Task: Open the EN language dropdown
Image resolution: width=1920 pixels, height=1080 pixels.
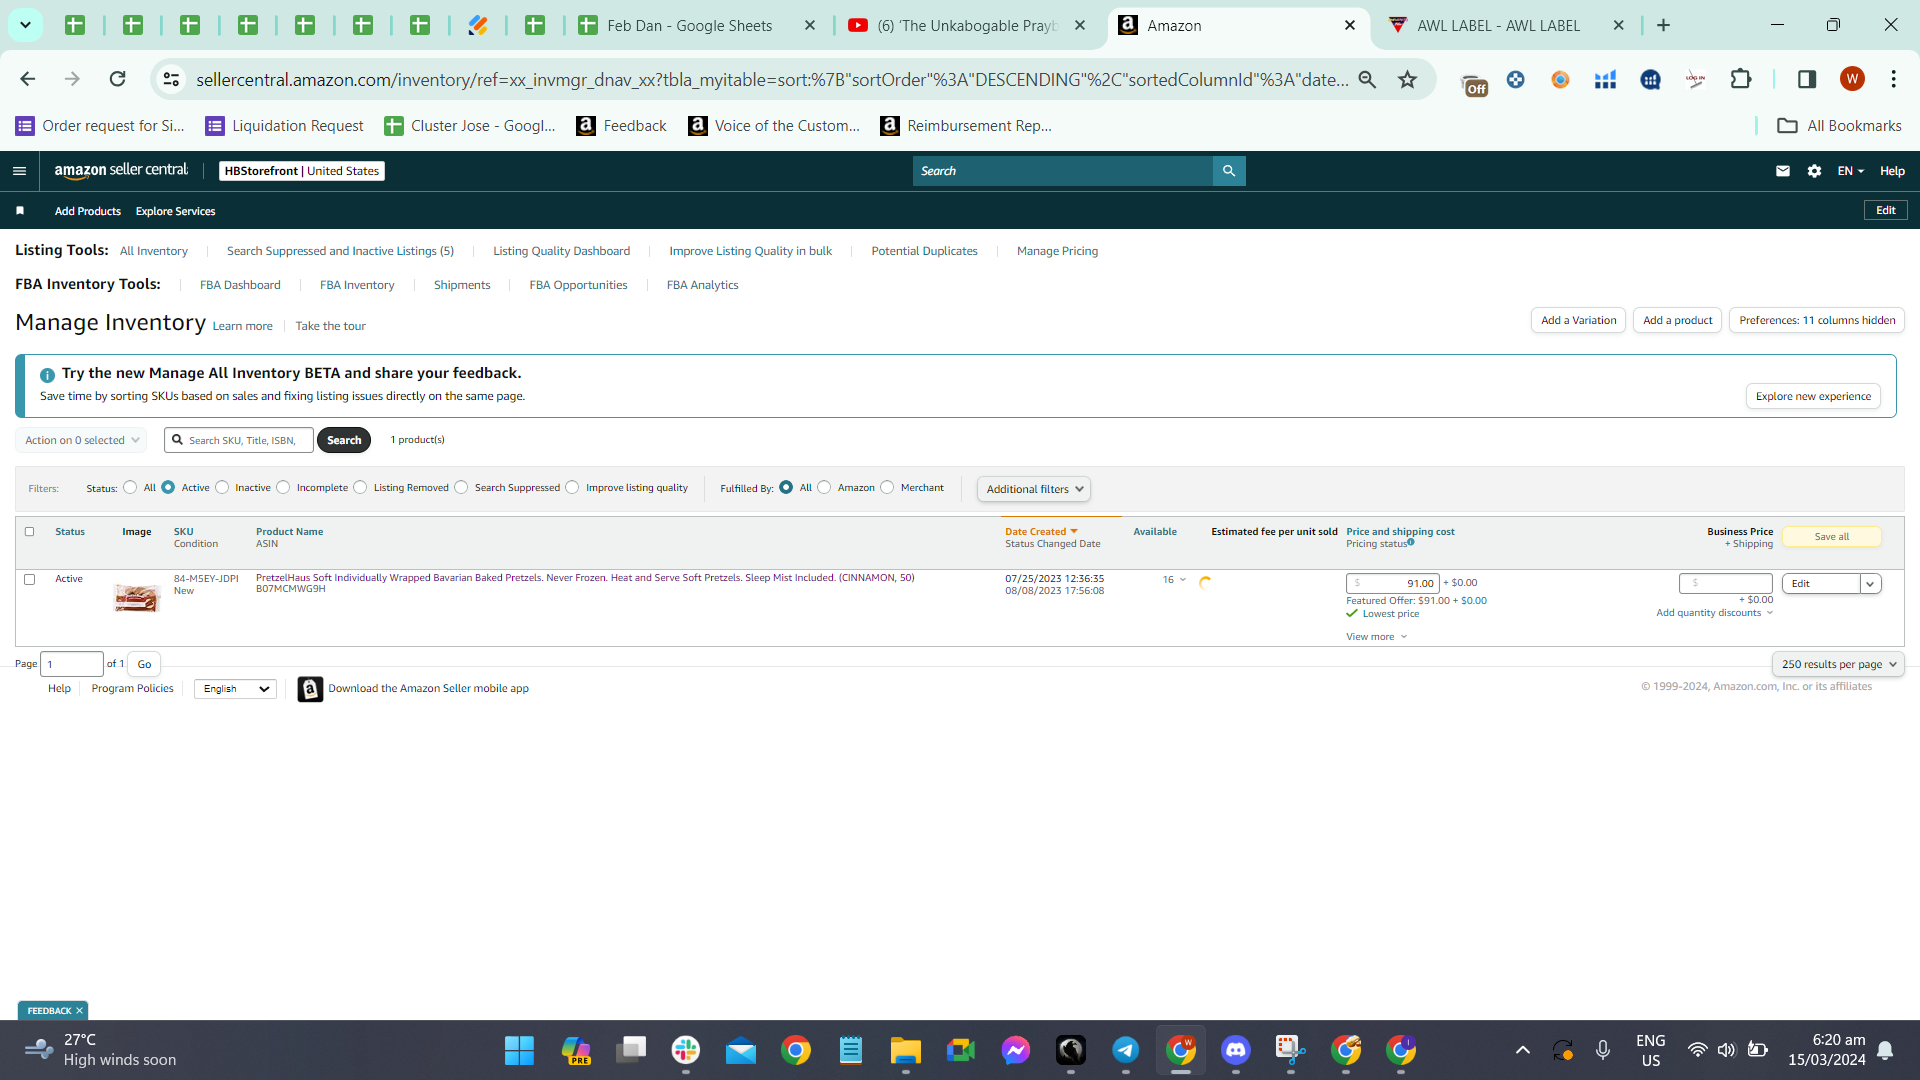Action: 1850,171
